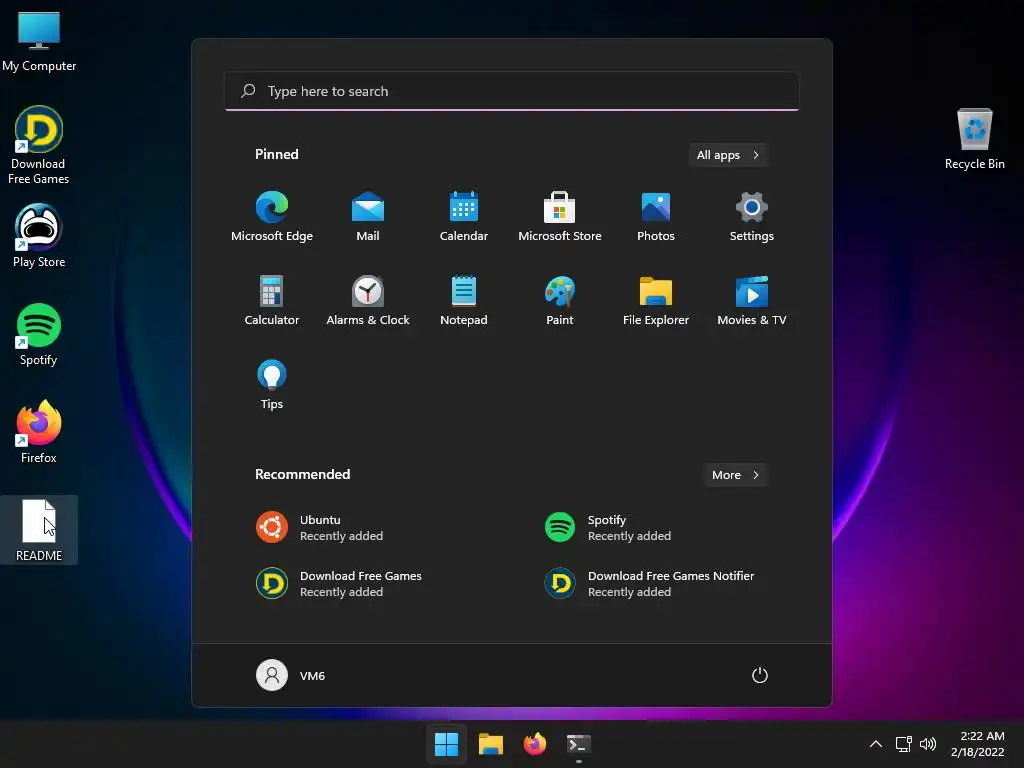Image resolution: width=1024 pixels, height=768 pixels.
Task: Open File Explorer in pinned apps
Action: (656, 300)
